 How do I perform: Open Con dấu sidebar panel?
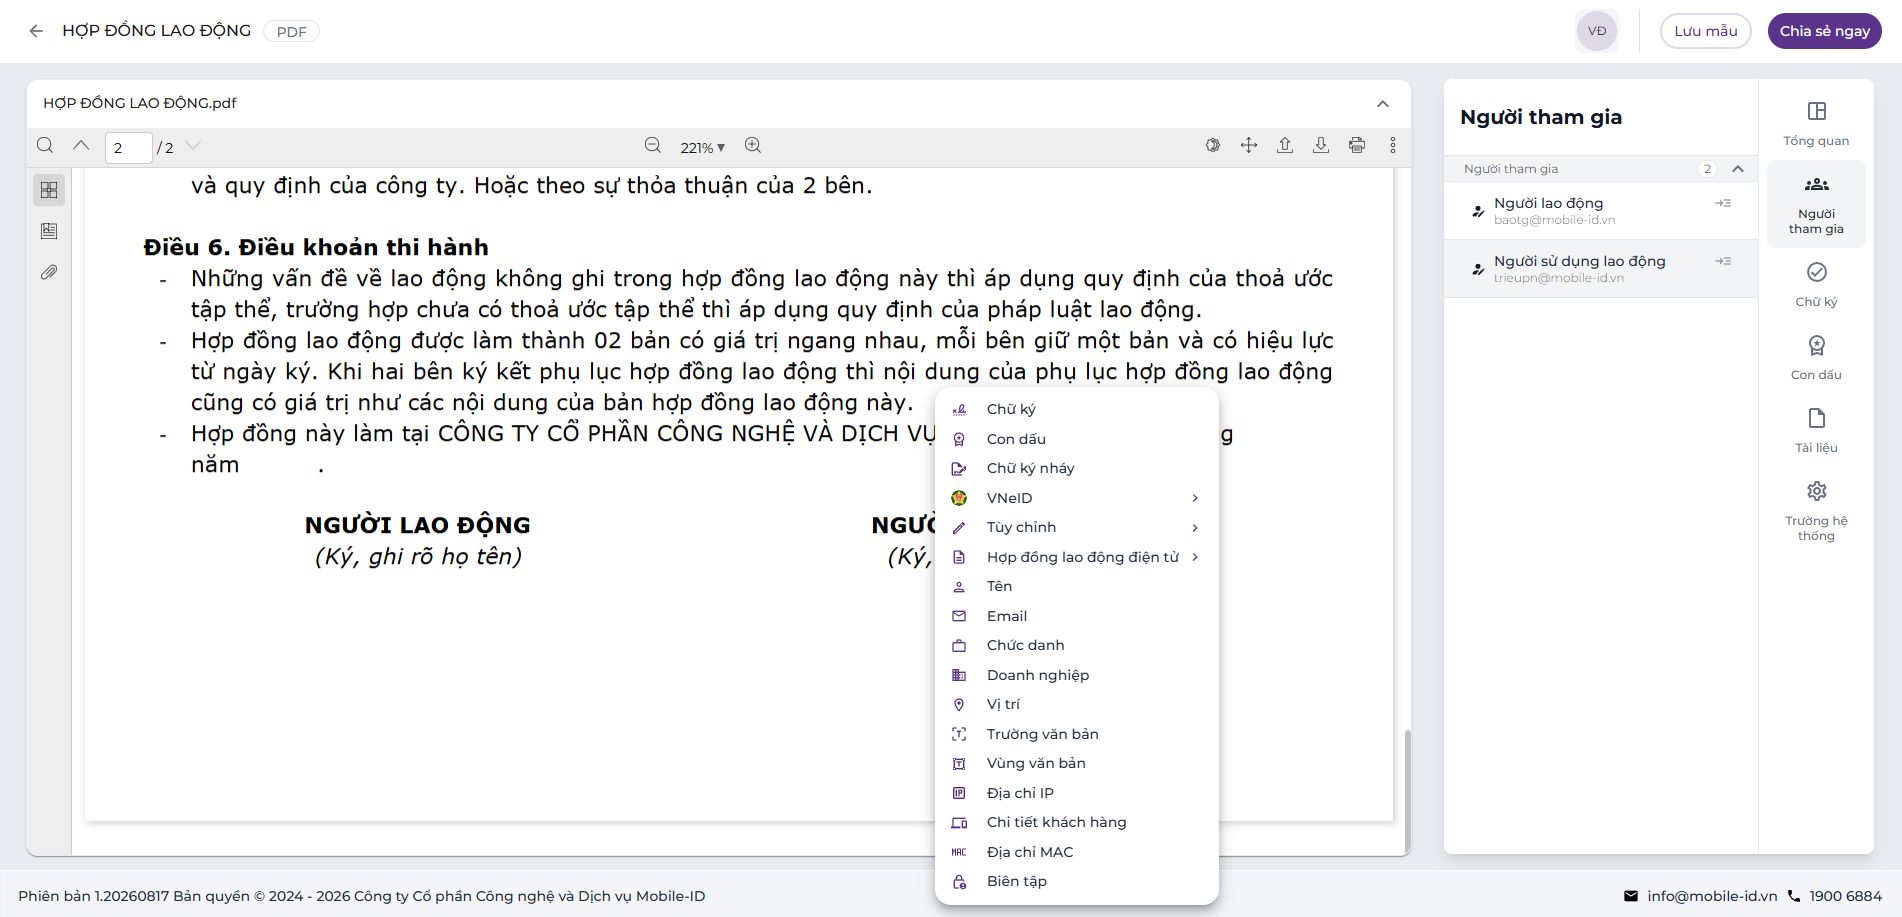tap(1816, 358)
